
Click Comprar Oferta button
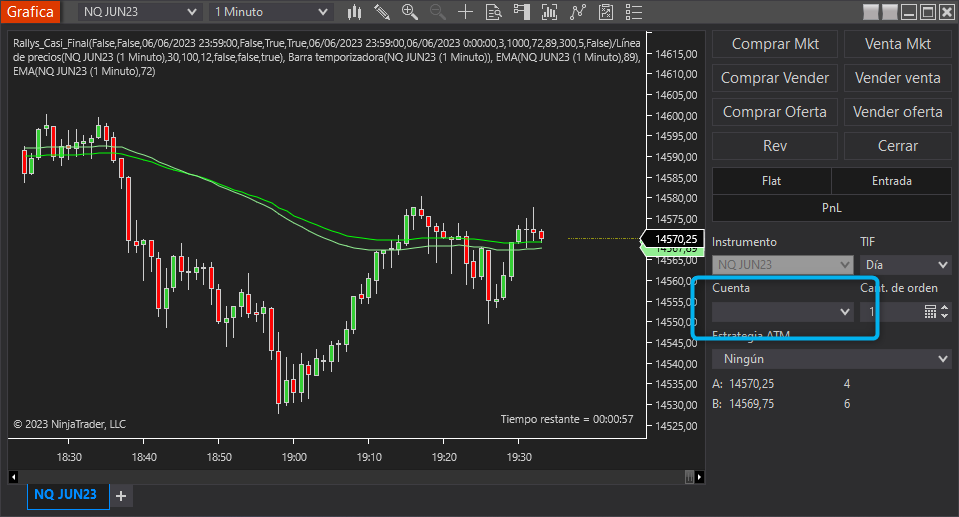pyautogui.click(x=775, y=112)
